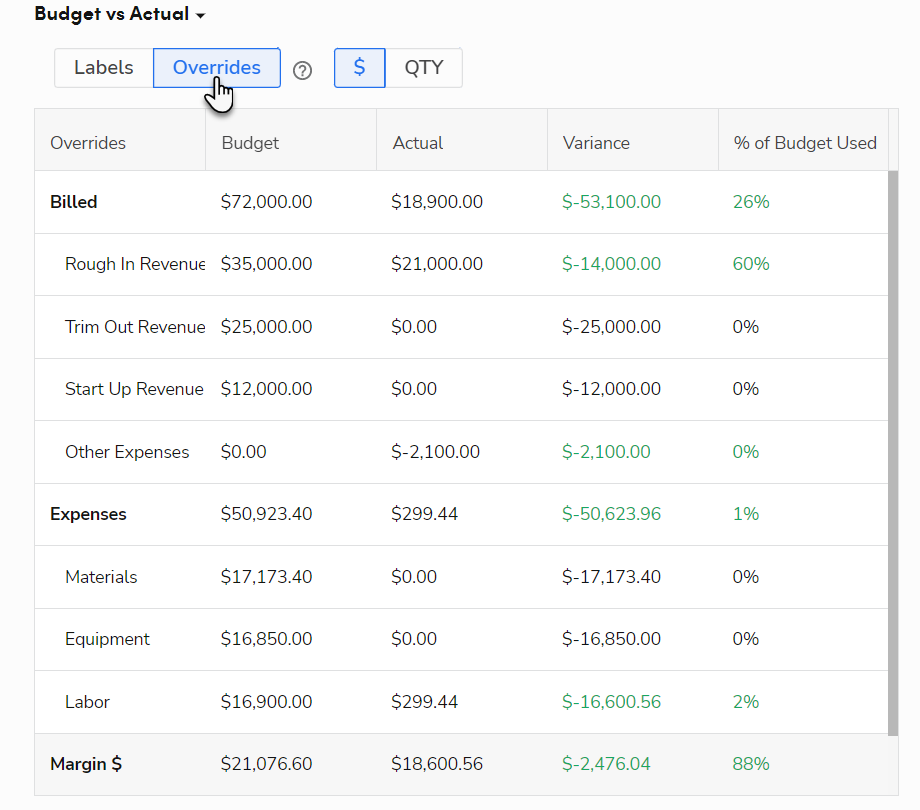Viewport: 920px width, 810px height.
Task: Click the Margin $ row label
Action: click(x=86, y=764)
